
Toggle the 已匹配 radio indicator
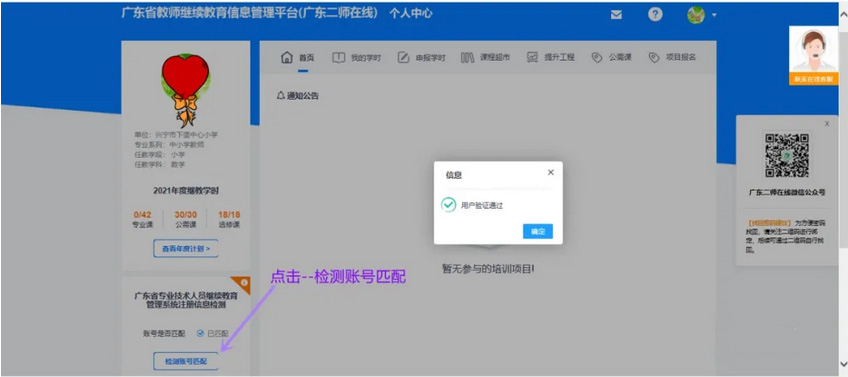coord(200,334)
